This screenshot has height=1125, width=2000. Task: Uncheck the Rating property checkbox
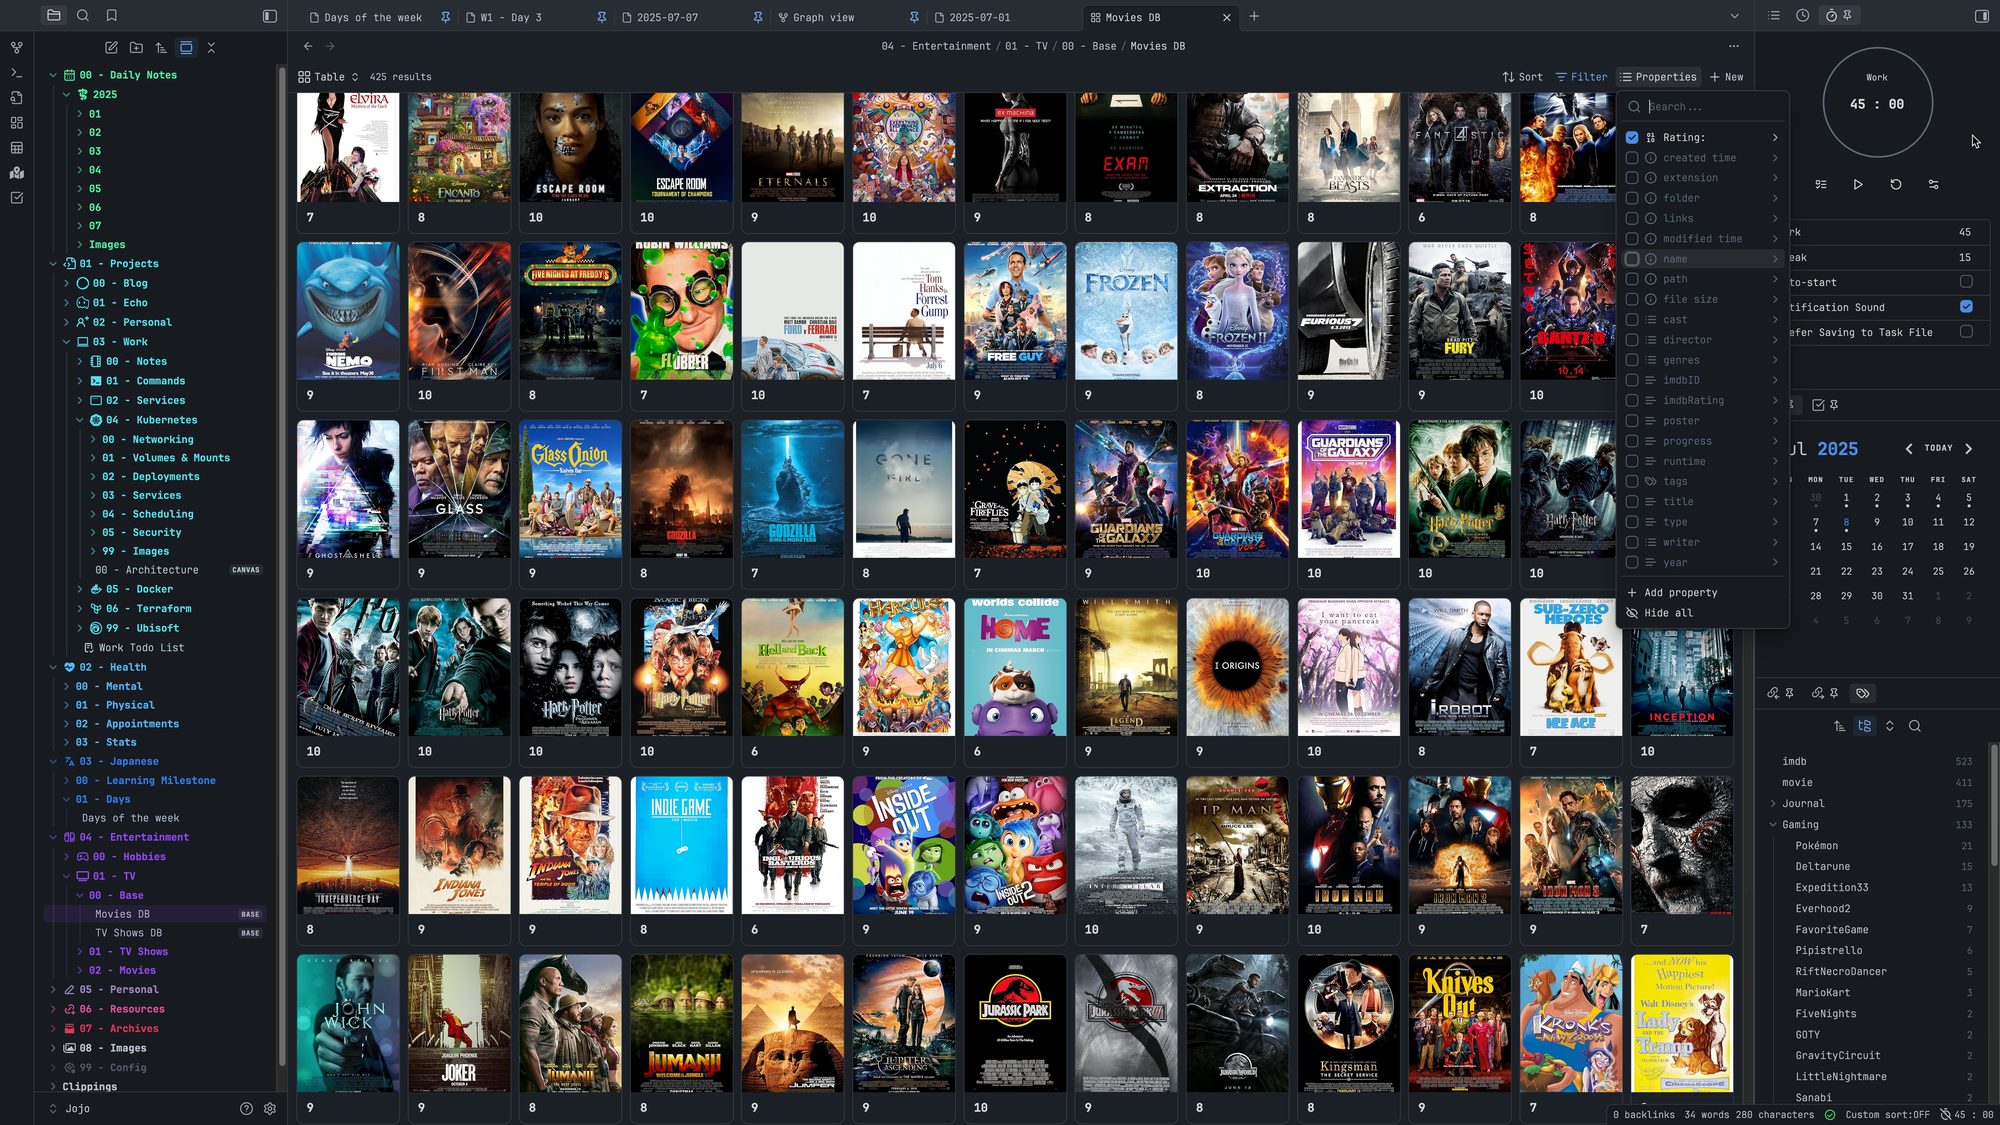pyautogui.click(x=1632, y=137)
